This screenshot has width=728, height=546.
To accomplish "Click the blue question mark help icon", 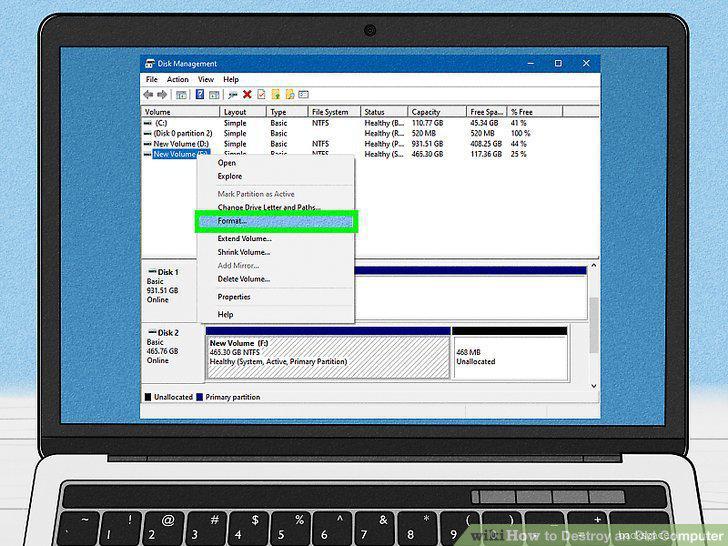I will click(x=200, y=95).
